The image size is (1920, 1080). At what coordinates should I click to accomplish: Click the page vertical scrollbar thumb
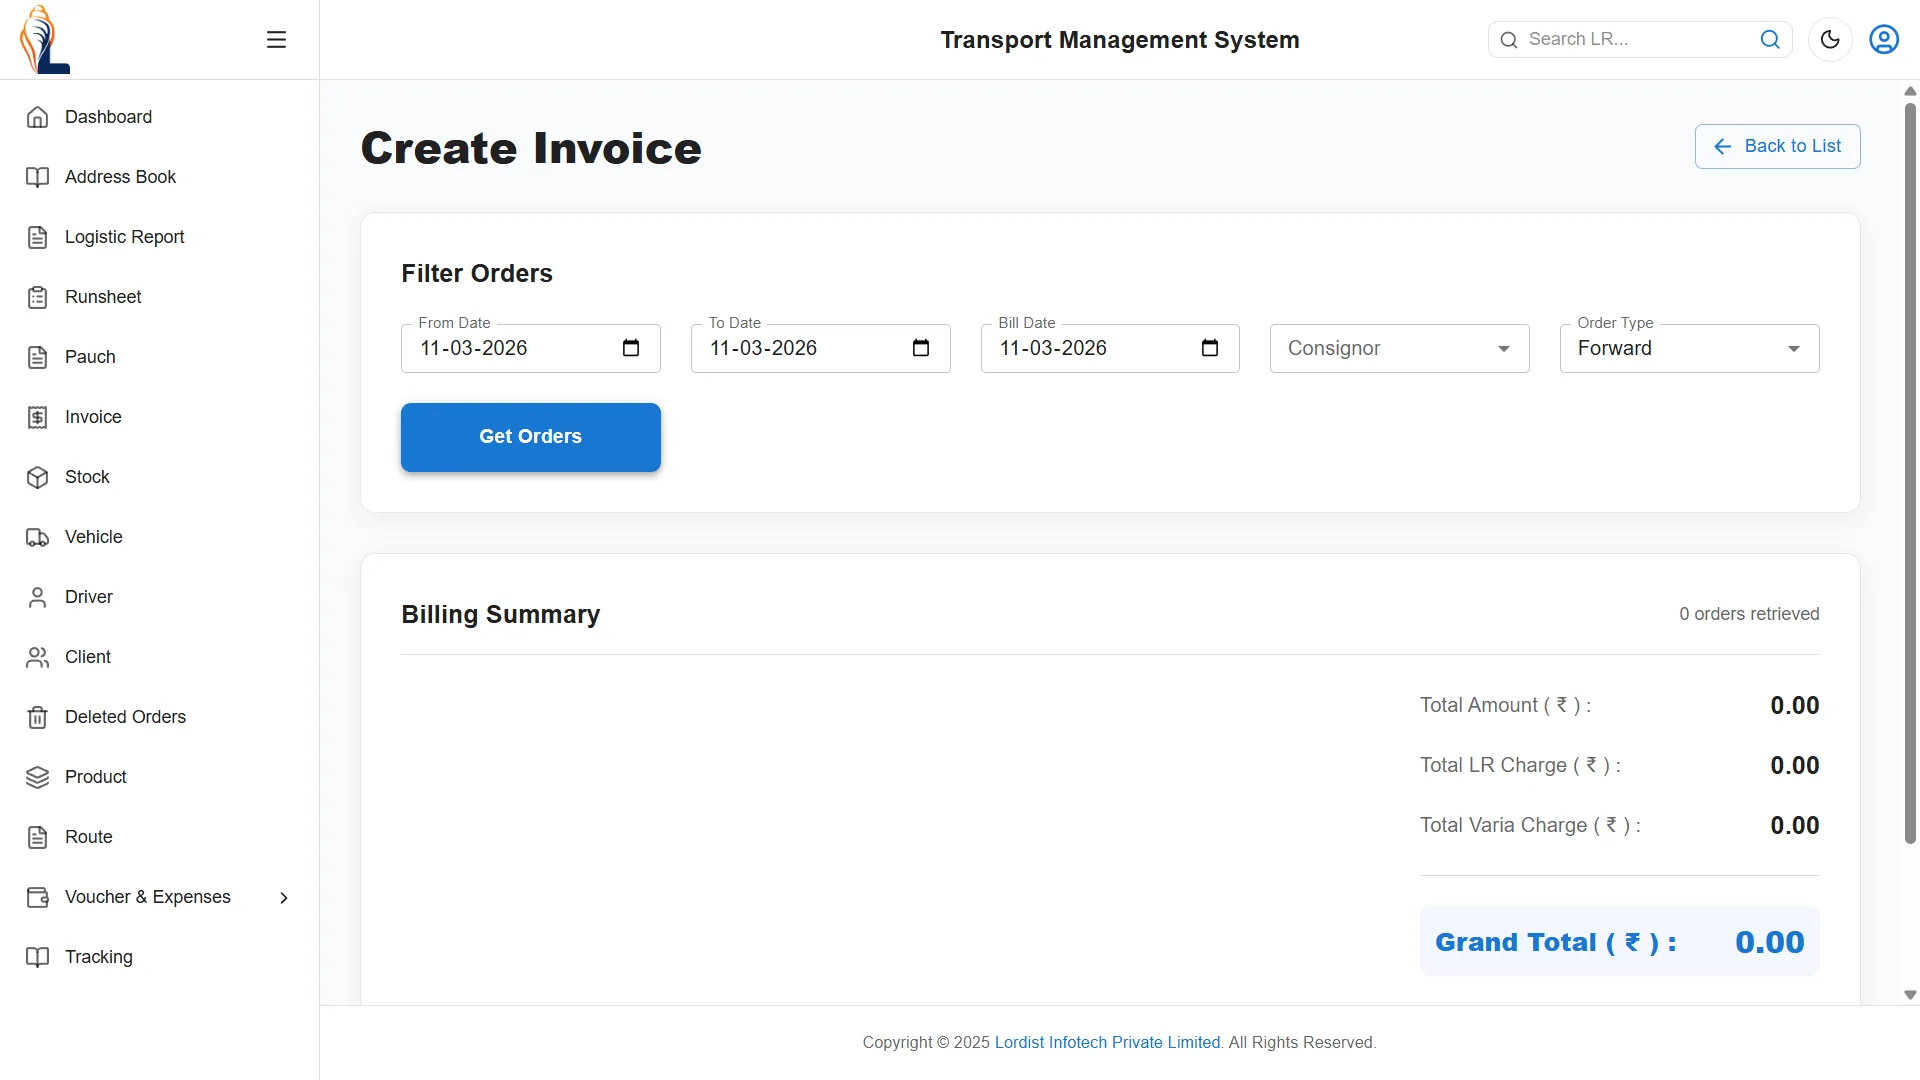tap(1910, 472)
